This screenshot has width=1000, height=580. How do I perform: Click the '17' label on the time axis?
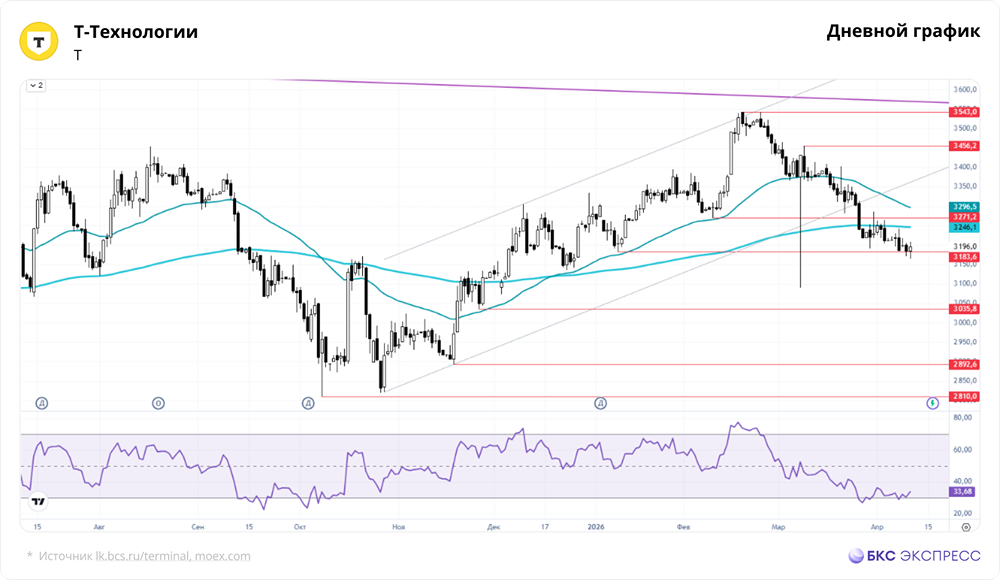(545, 527)
